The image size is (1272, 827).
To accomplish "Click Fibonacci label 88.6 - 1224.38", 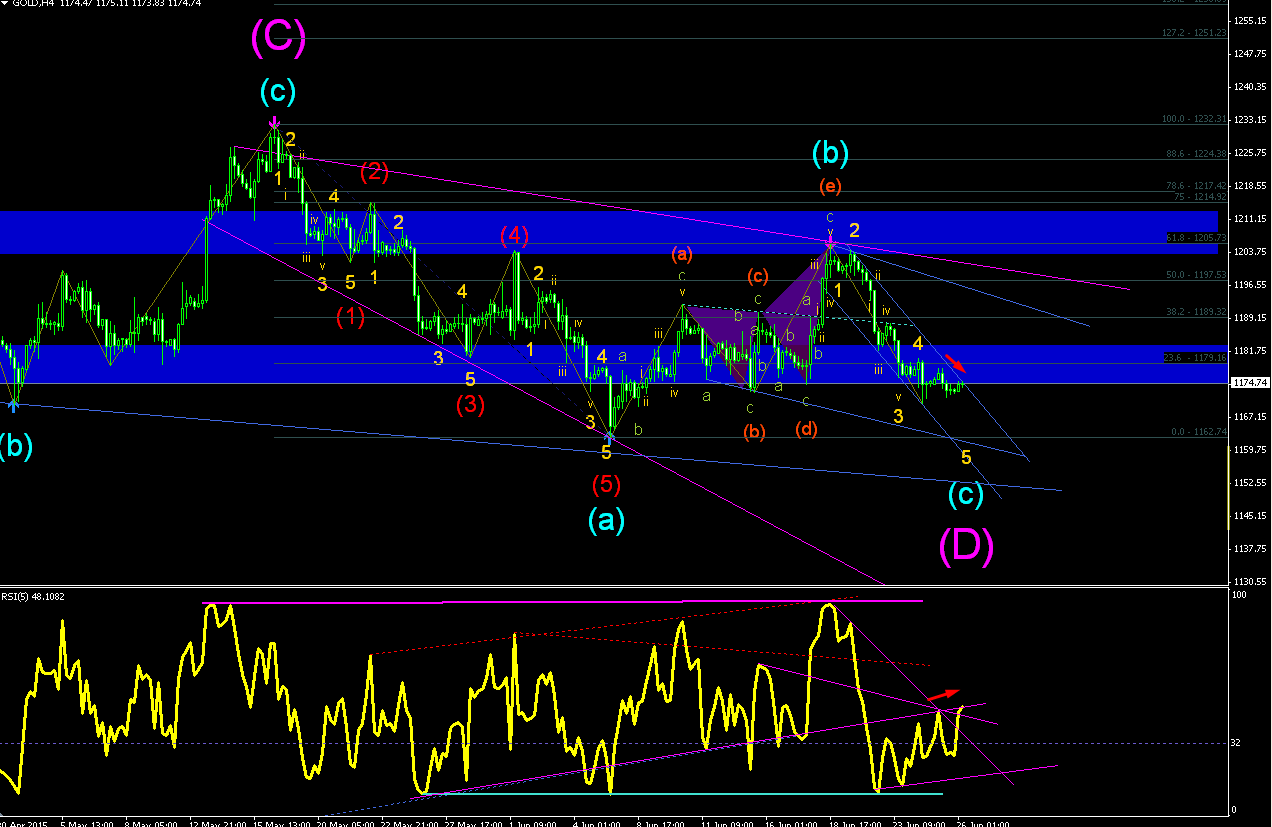I will 1197,154.
